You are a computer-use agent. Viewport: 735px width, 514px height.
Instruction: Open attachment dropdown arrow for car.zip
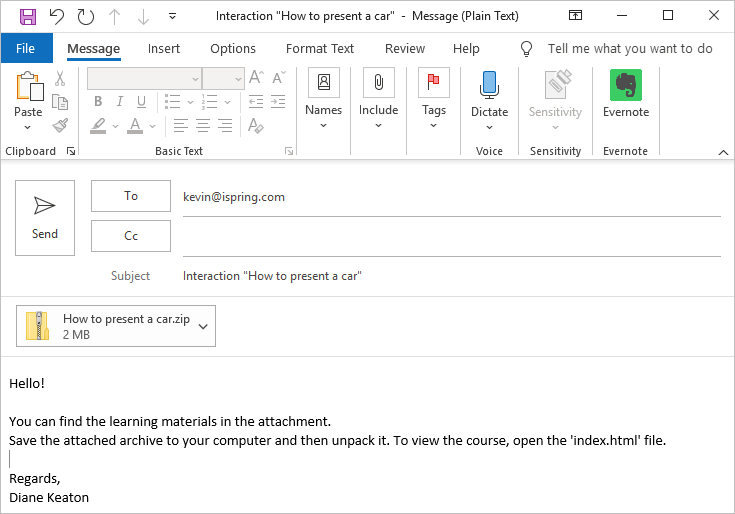[203, 327]
